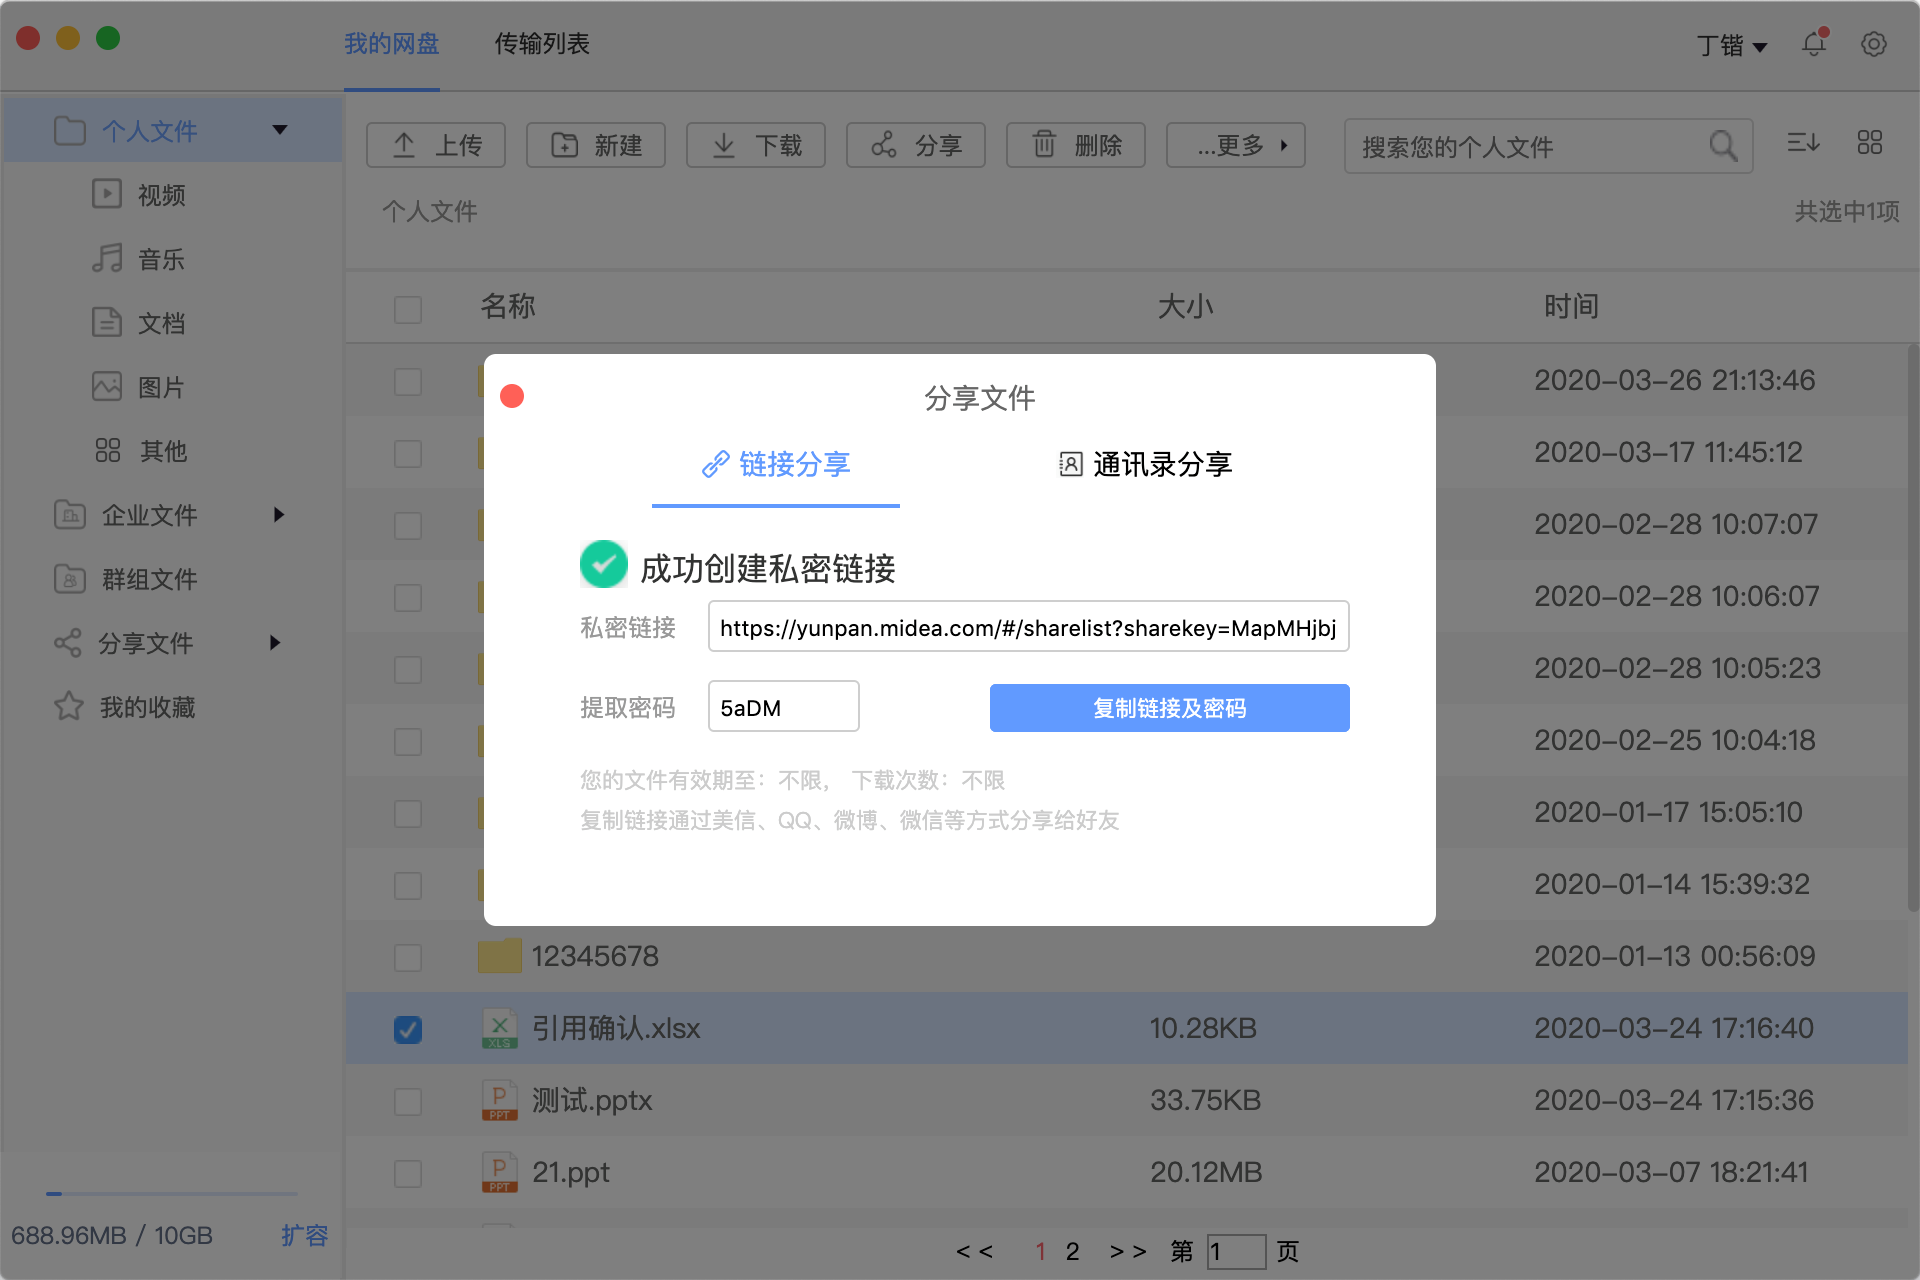The width and height of the screenshot is (1920, 1280).
Task: Check the 测试.pptx row checkbox
Action: pyautogui.click(x=408, y=1101)
